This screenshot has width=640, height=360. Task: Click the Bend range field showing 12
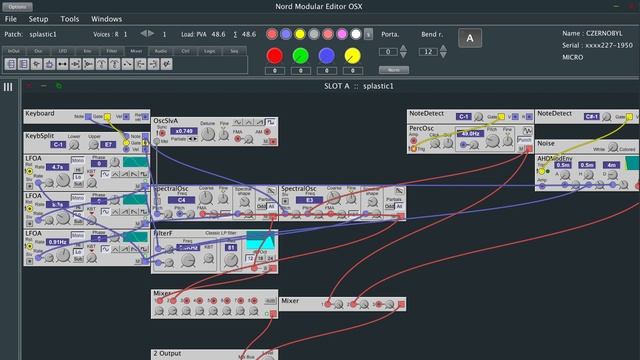click(428, 52)
